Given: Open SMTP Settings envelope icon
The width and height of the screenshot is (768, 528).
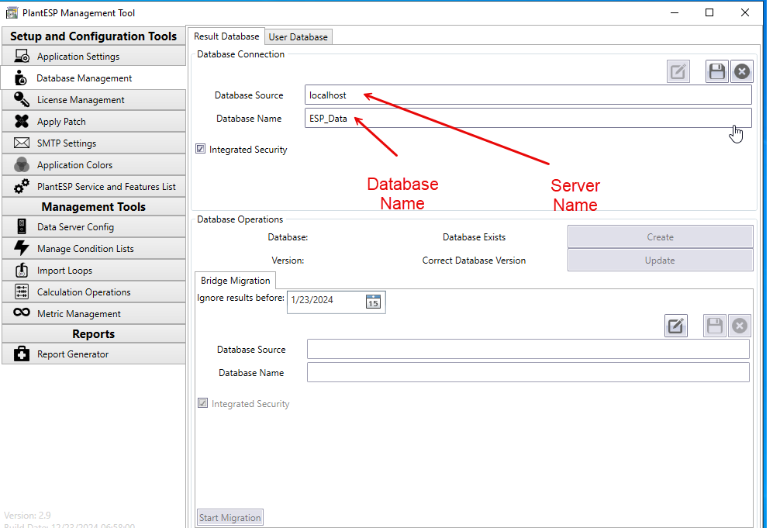Looking at the screenshot, I should [22, 143].
